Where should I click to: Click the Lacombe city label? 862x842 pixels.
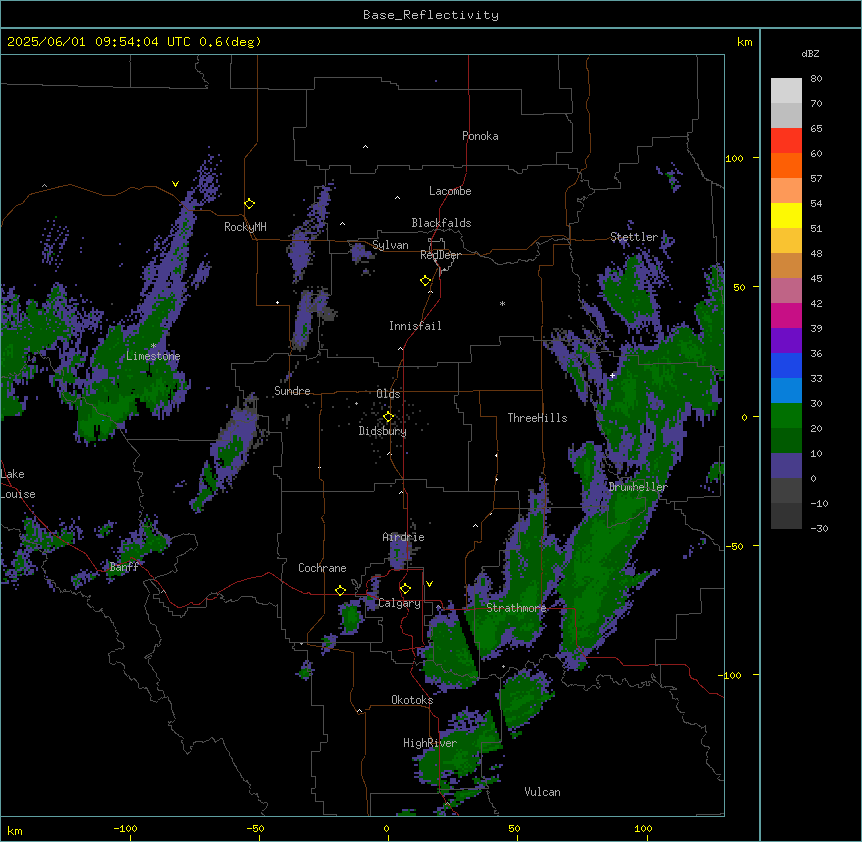pyautogui.click(x=450, y=191)
